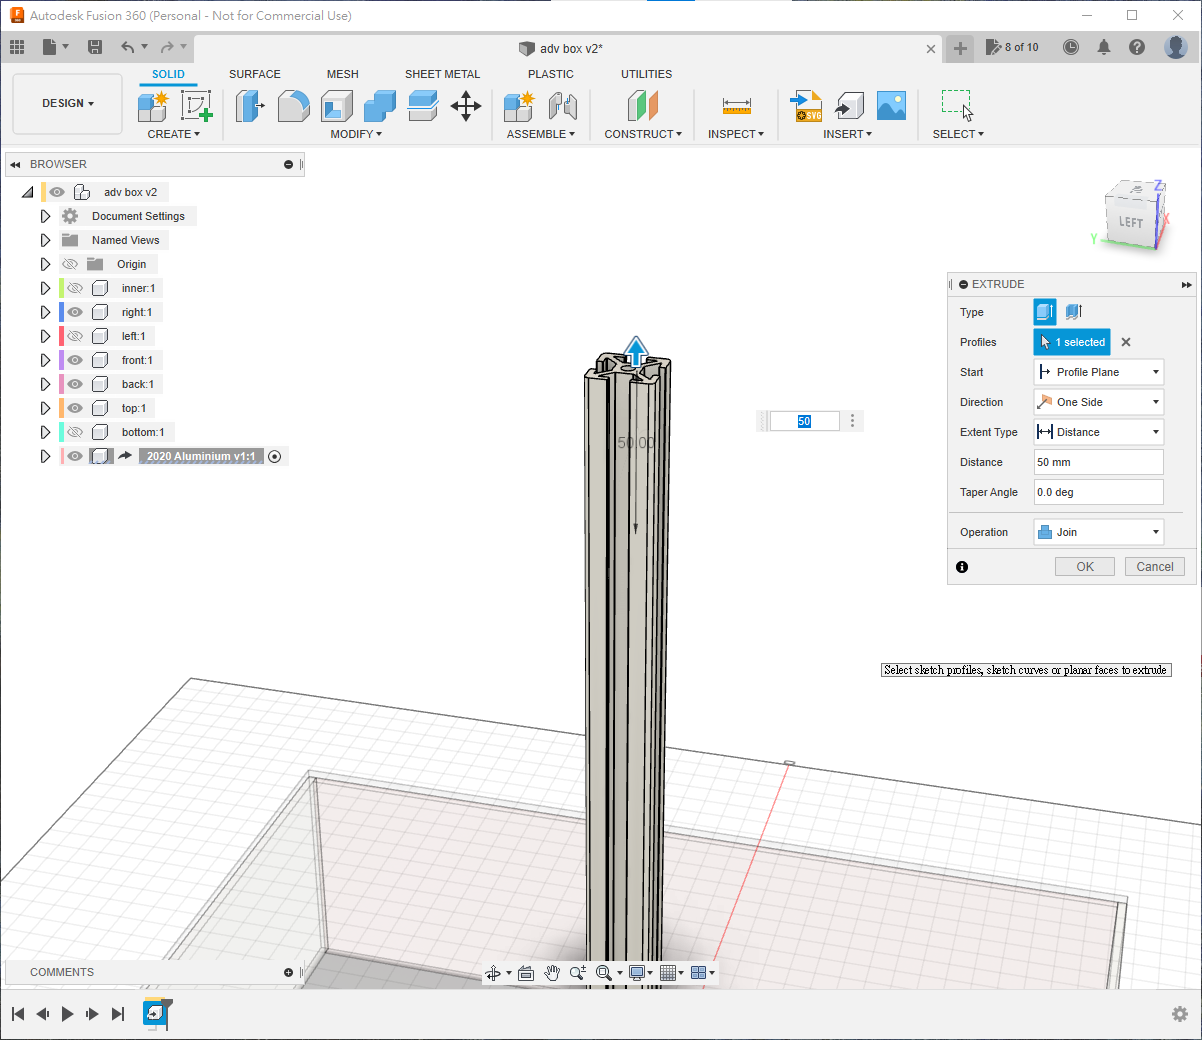Select the Move/Copy tool icon
Viewport: 1202px width, 1040px height.
pos(466,106)
